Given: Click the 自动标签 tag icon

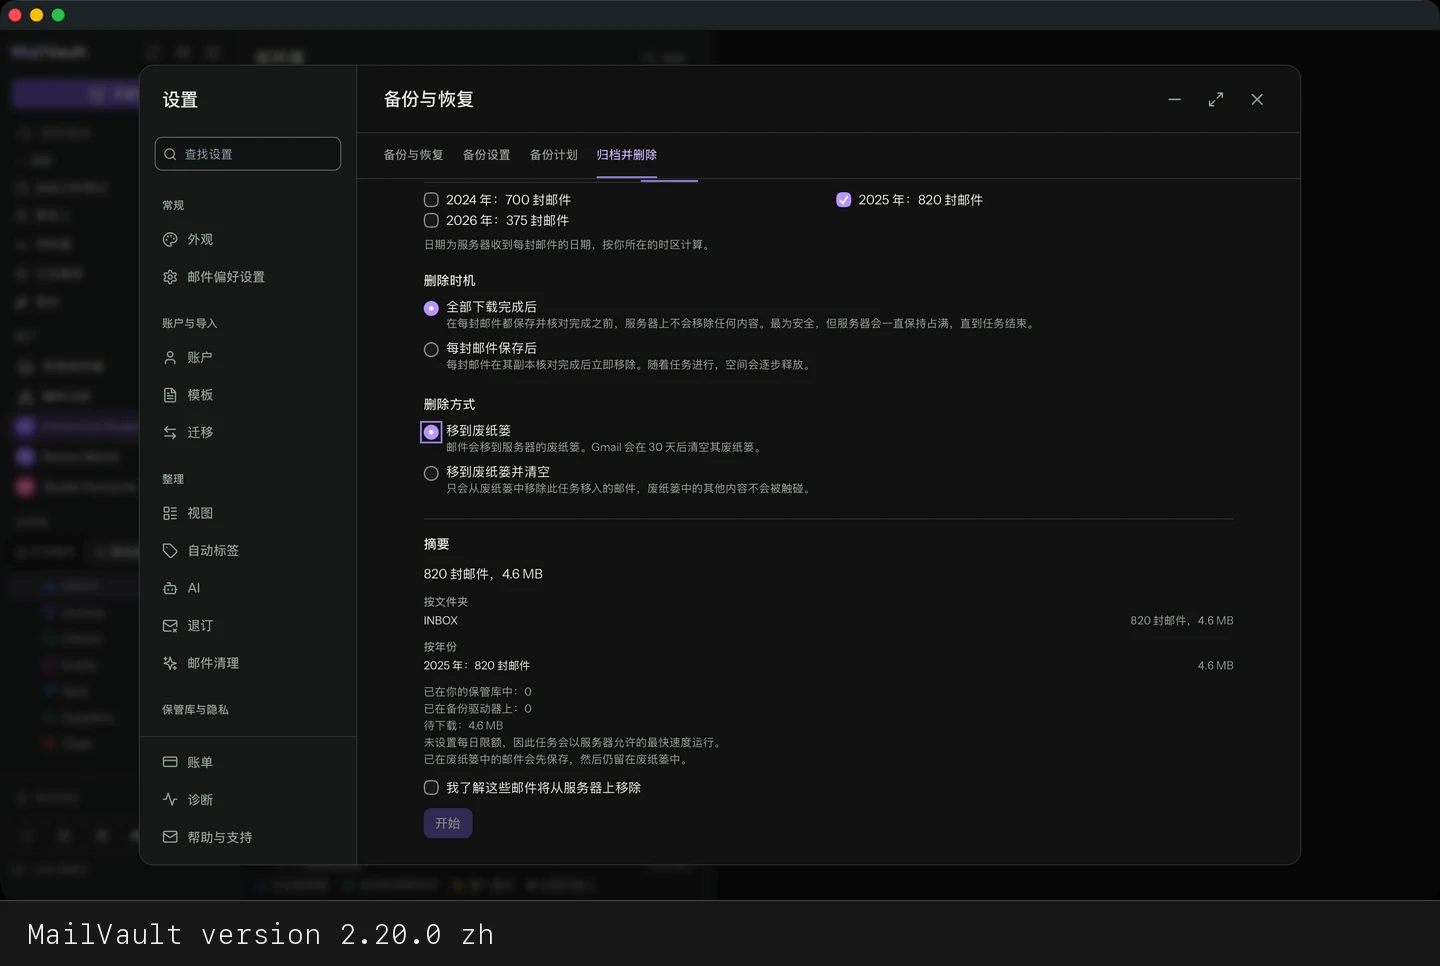Looking at the screenshot, I should point(170,551).
